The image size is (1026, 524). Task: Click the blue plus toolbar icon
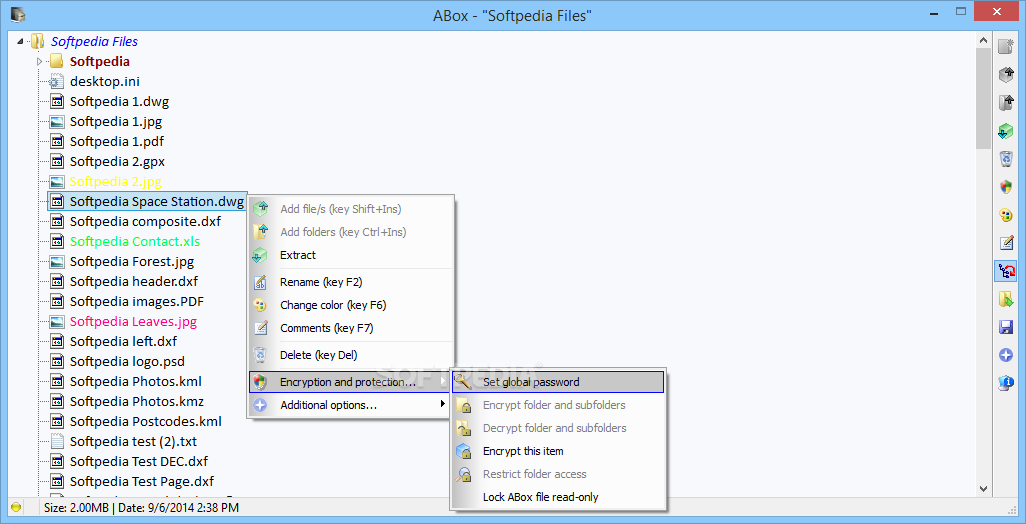tap(1006, 355)
